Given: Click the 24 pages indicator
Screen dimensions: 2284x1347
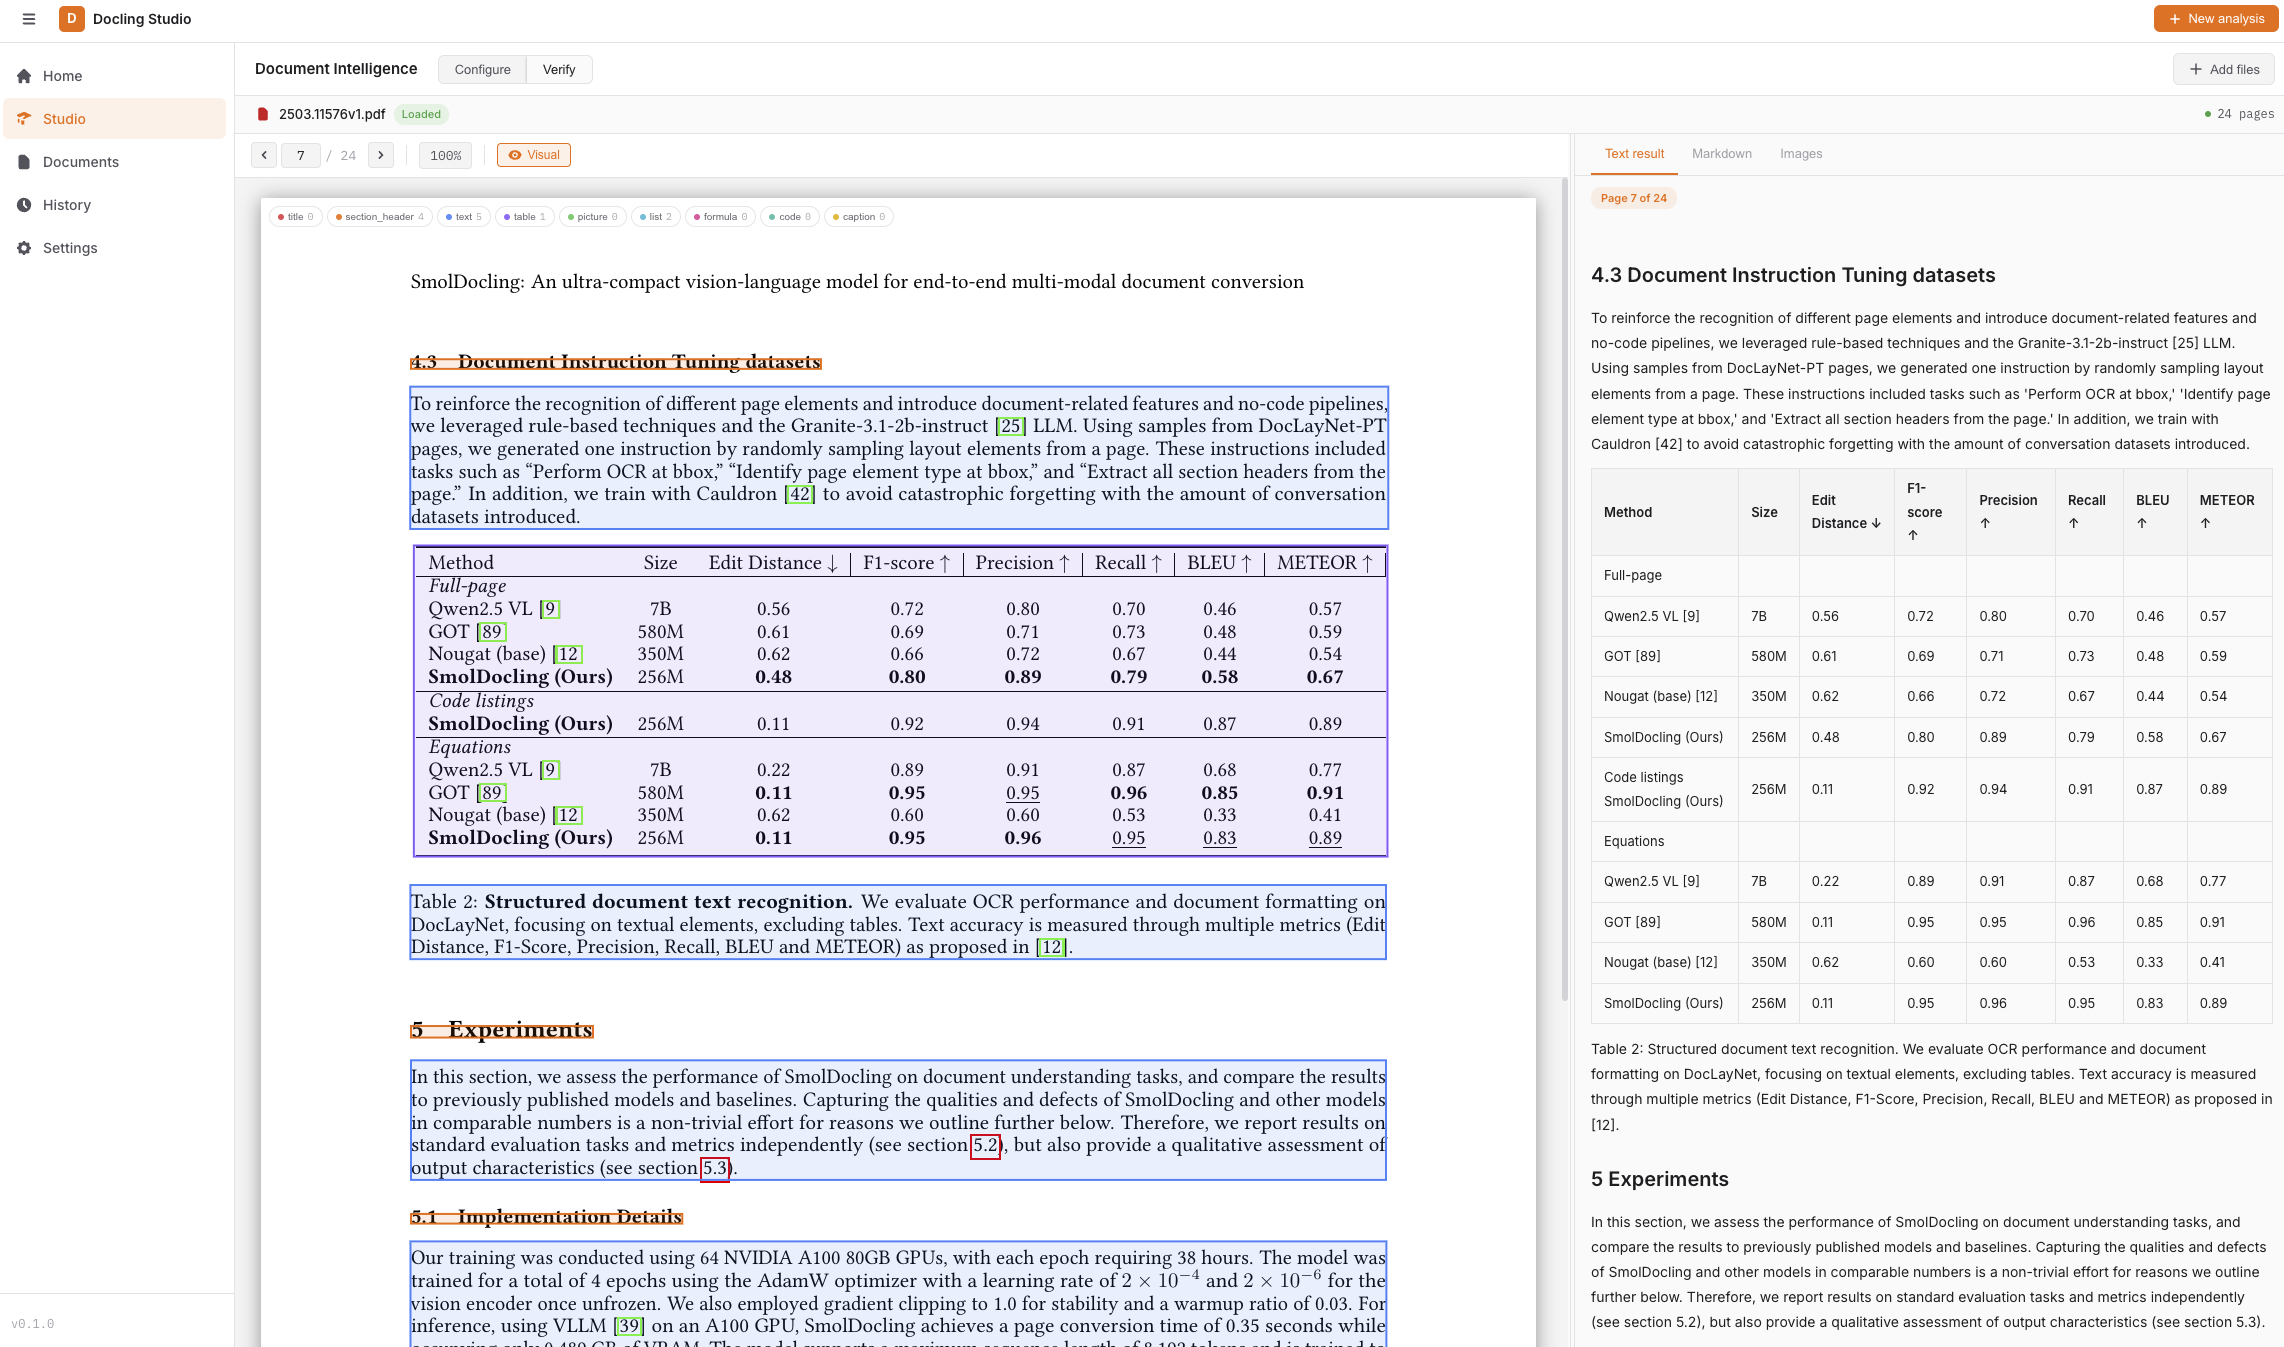Looking at the screenshot, I should tap(2239, 114).
